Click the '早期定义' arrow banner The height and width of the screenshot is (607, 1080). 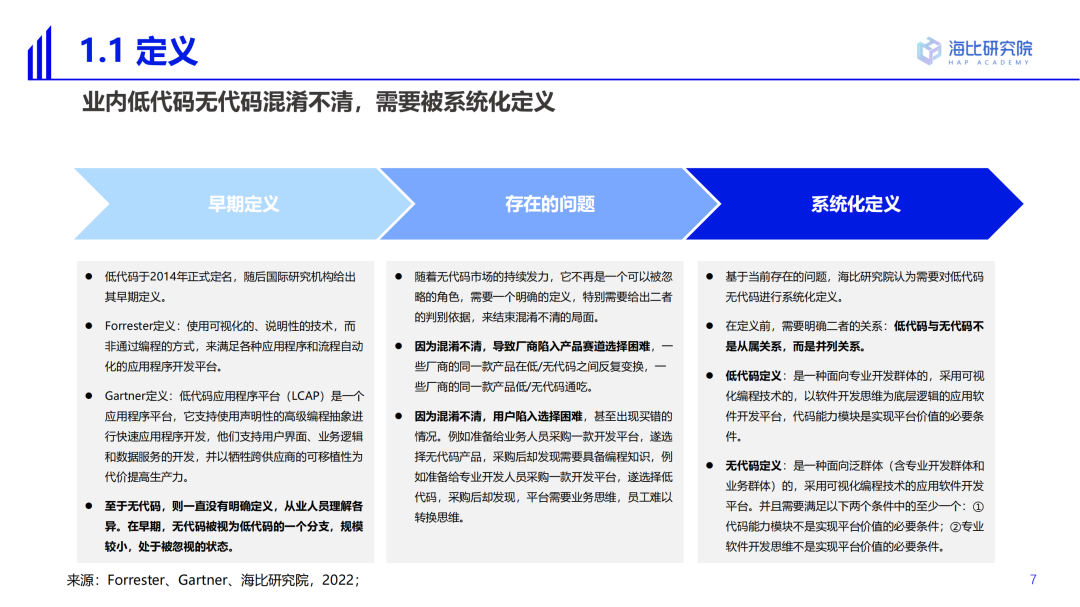tap(244, 204)
